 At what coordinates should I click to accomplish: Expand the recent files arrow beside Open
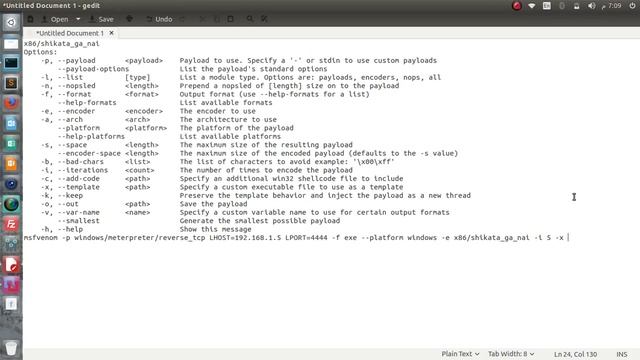(78, 19)
